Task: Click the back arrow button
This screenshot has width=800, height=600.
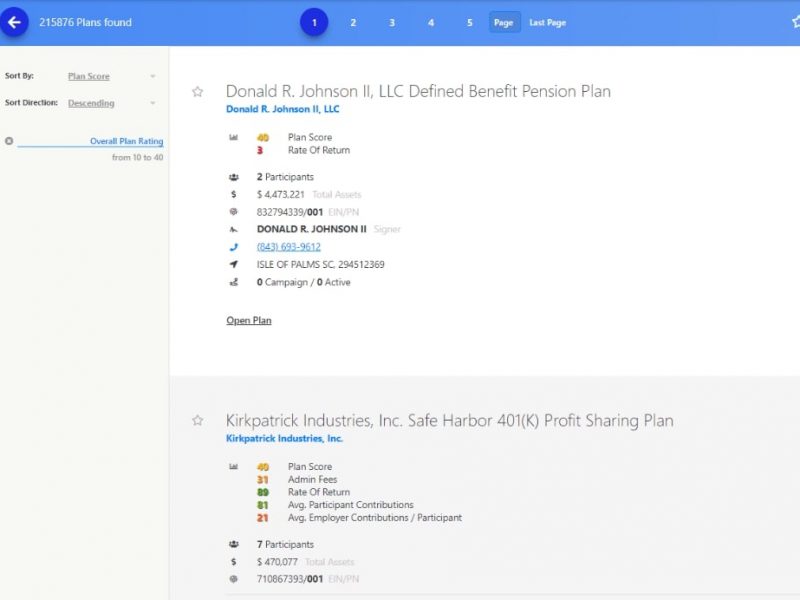Action: pos(14,22)
